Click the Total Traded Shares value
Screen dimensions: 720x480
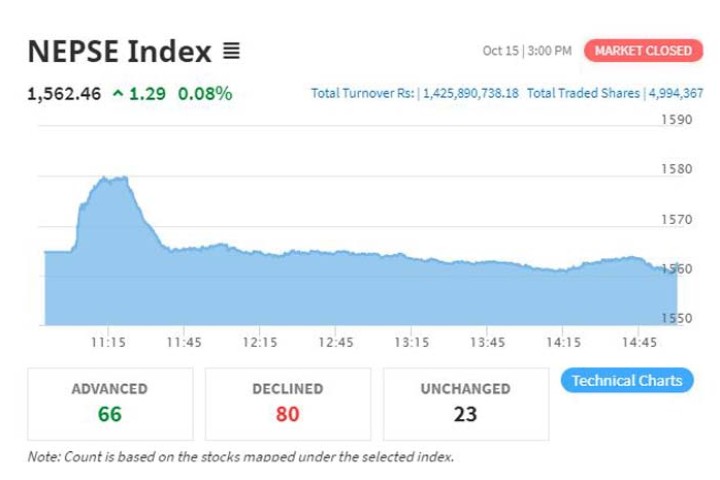[x=677, y=94]
